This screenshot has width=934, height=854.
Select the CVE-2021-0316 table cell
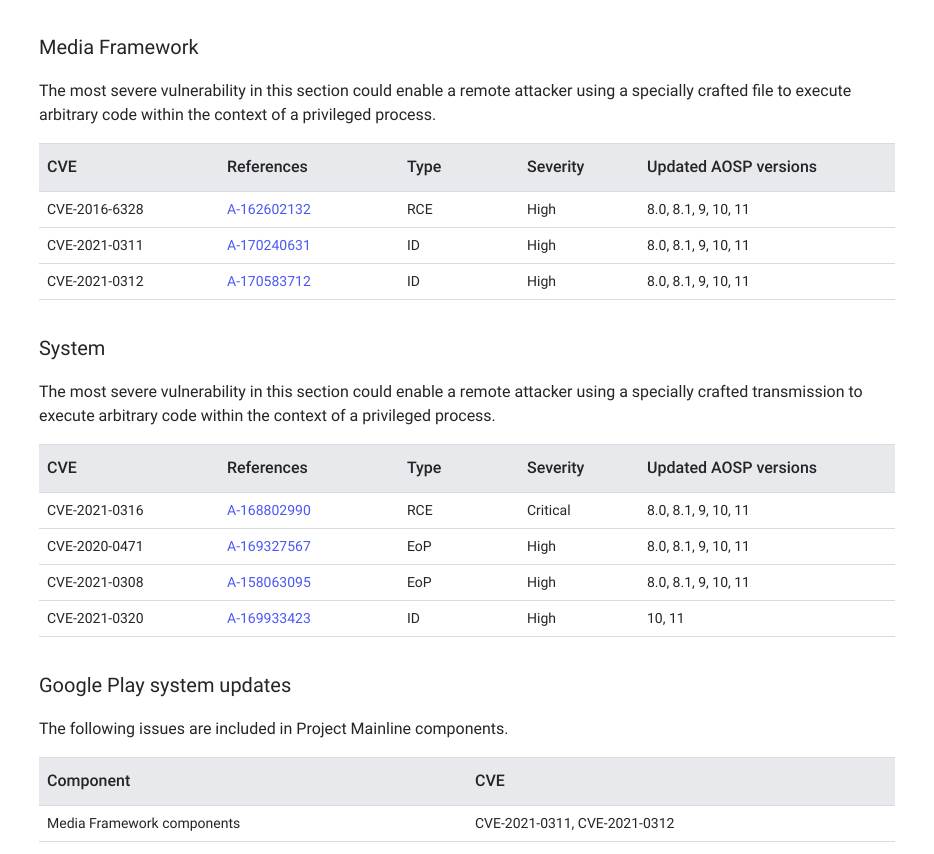(95, 511)
